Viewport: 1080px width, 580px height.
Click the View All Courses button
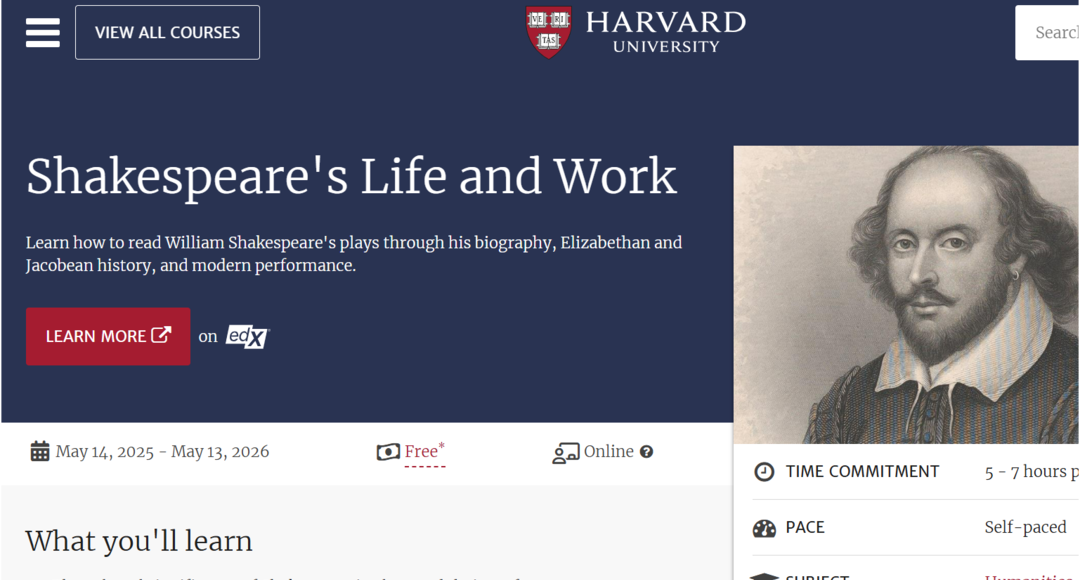pos(167,32)
